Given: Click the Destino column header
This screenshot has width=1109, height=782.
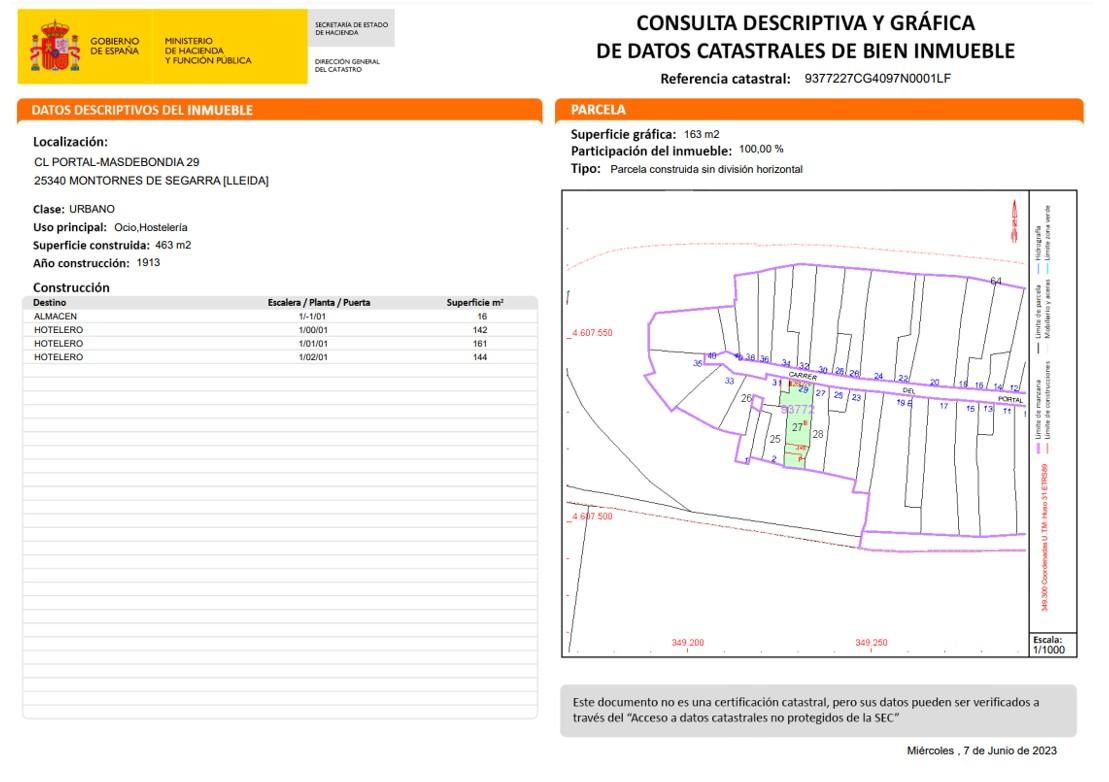Looking at the screenshot, I should [50, 302].
